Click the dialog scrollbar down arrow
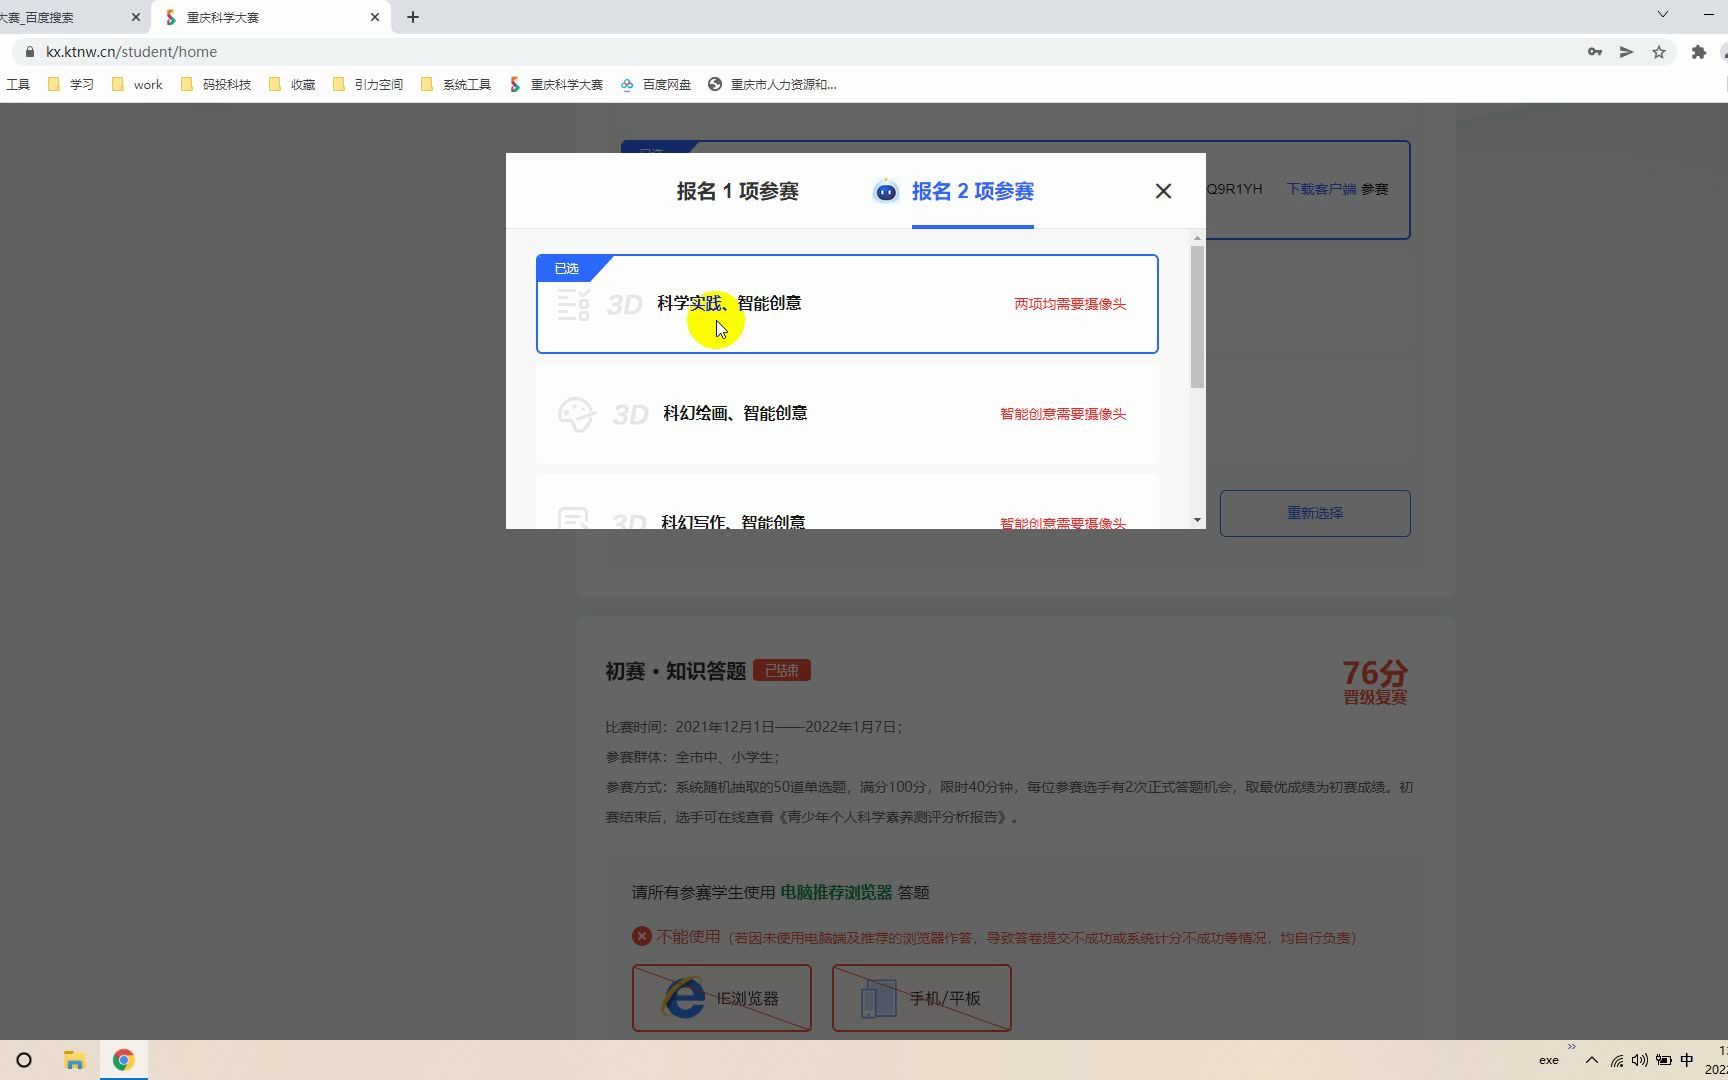 1197,520
